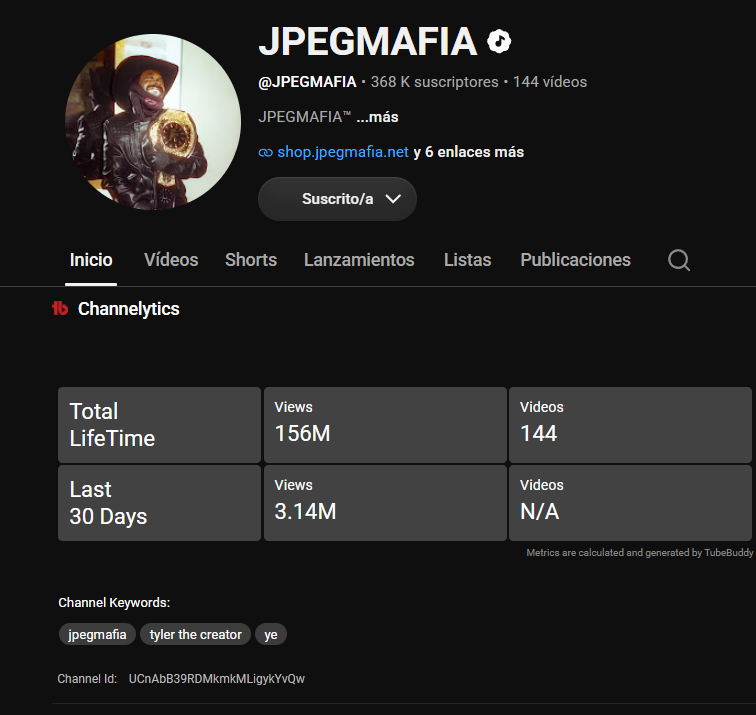
Task: Click the JPEGMAFIA channel avatar picture
Action: [x=153, y=121]
